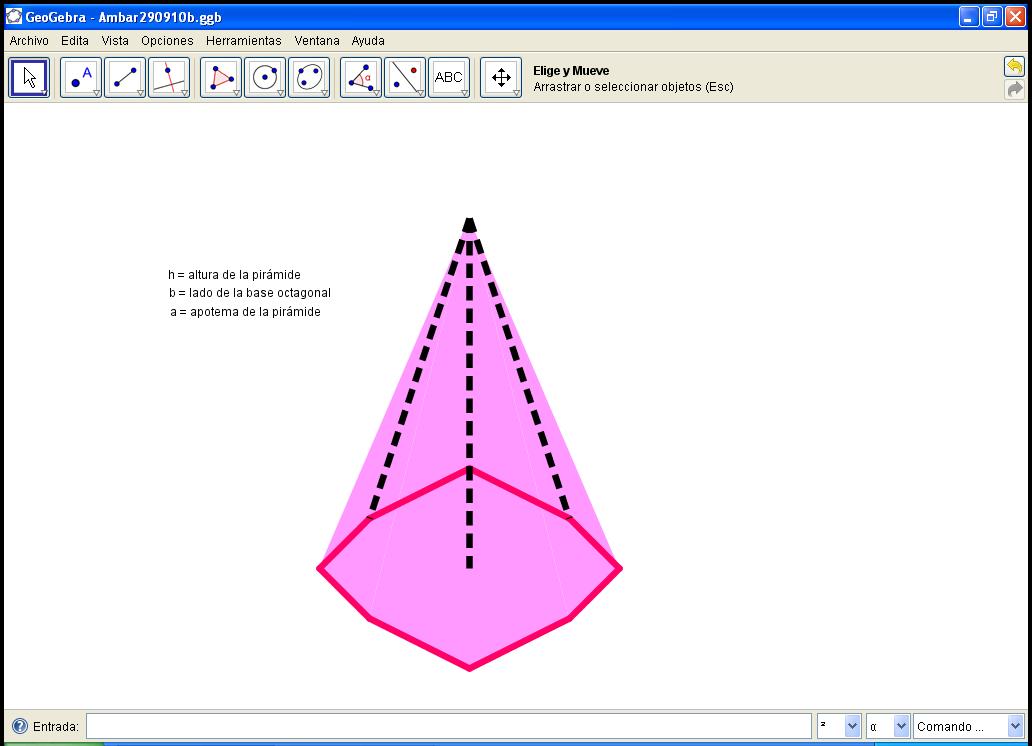Select the New Point tool
1032x746 pixels.
80,77
